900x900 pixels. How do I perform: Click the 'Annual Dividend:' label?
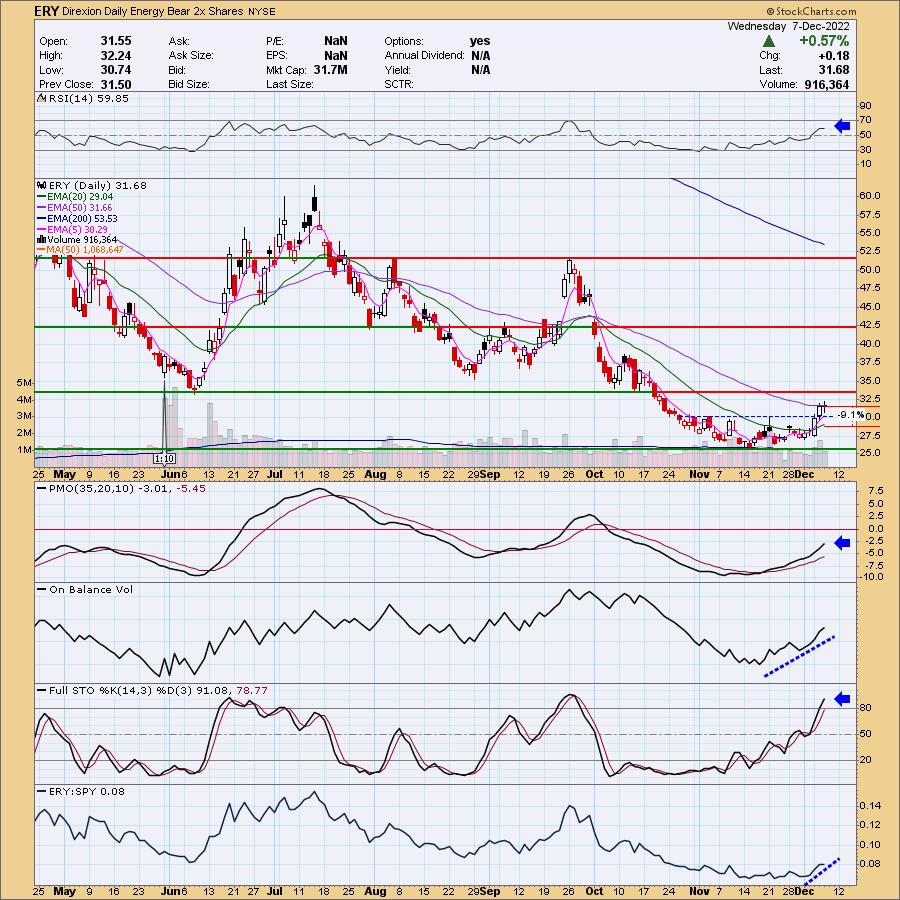(x=424, y=56)
